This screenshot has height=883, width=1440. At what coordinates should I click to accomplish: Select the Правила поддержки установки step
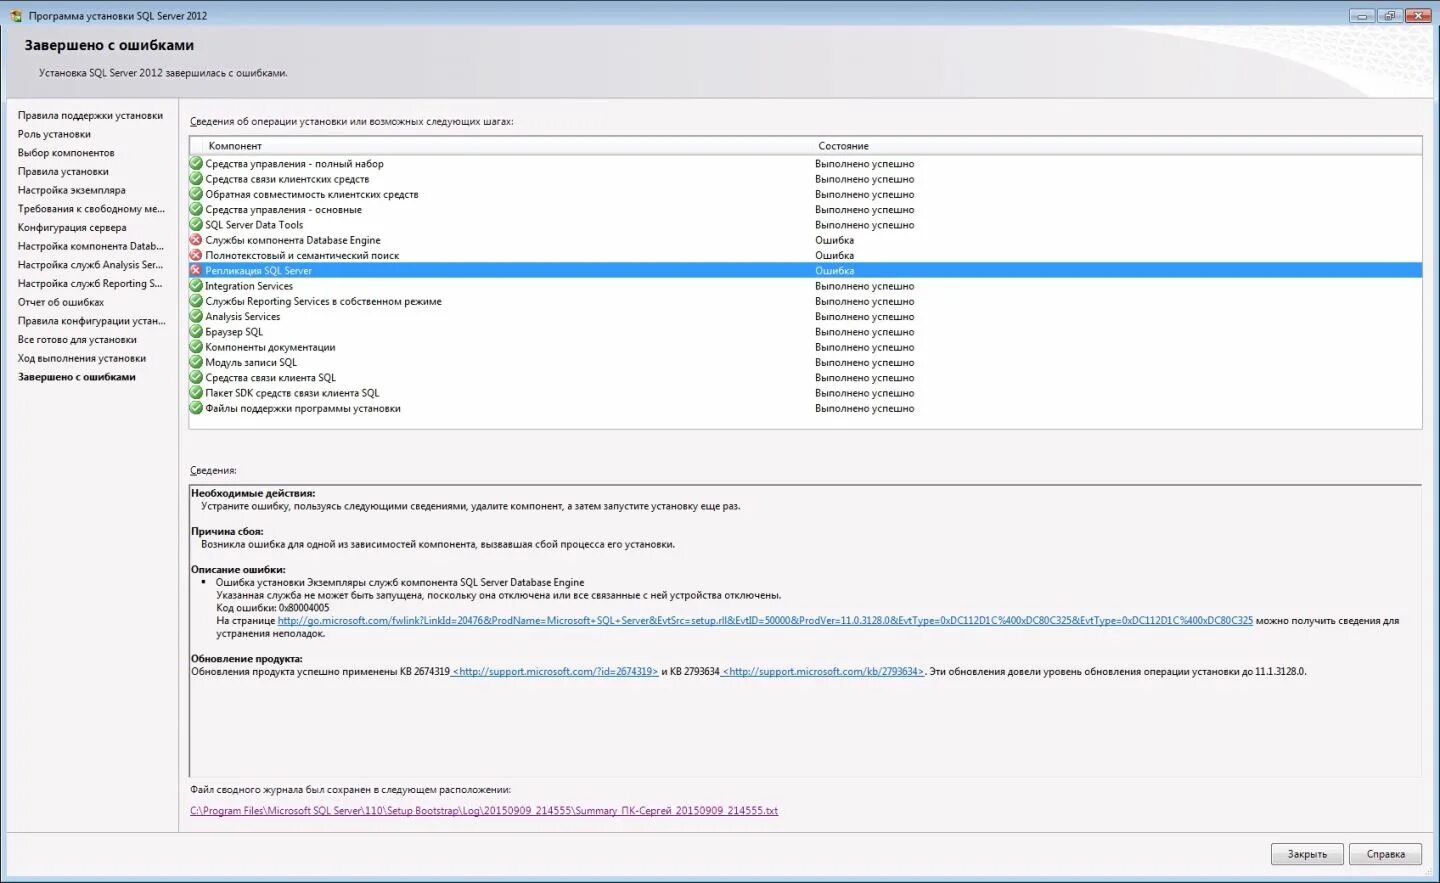90,116
